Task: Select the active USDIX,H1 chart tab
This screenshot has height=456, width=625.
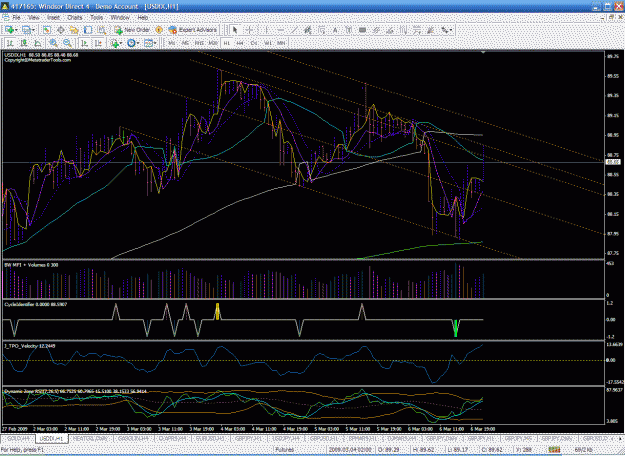Action: point(52,438)
